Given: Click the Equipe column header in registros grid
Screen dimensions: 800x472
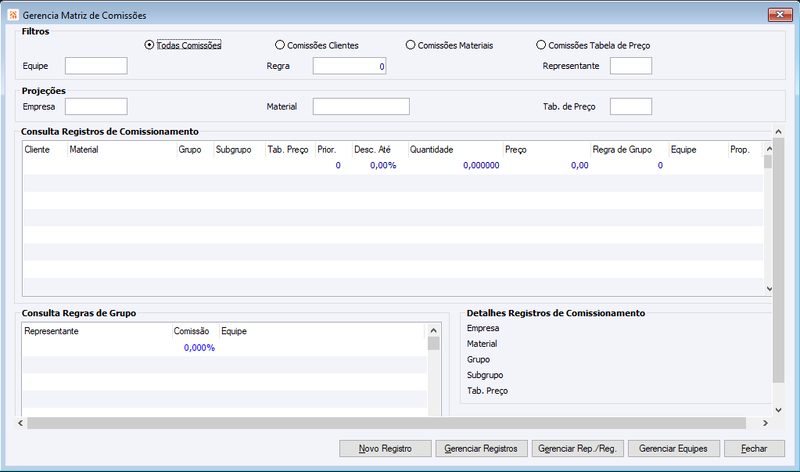Looking at the screenshot, I should pyautogui.click(x=698, y=150).
